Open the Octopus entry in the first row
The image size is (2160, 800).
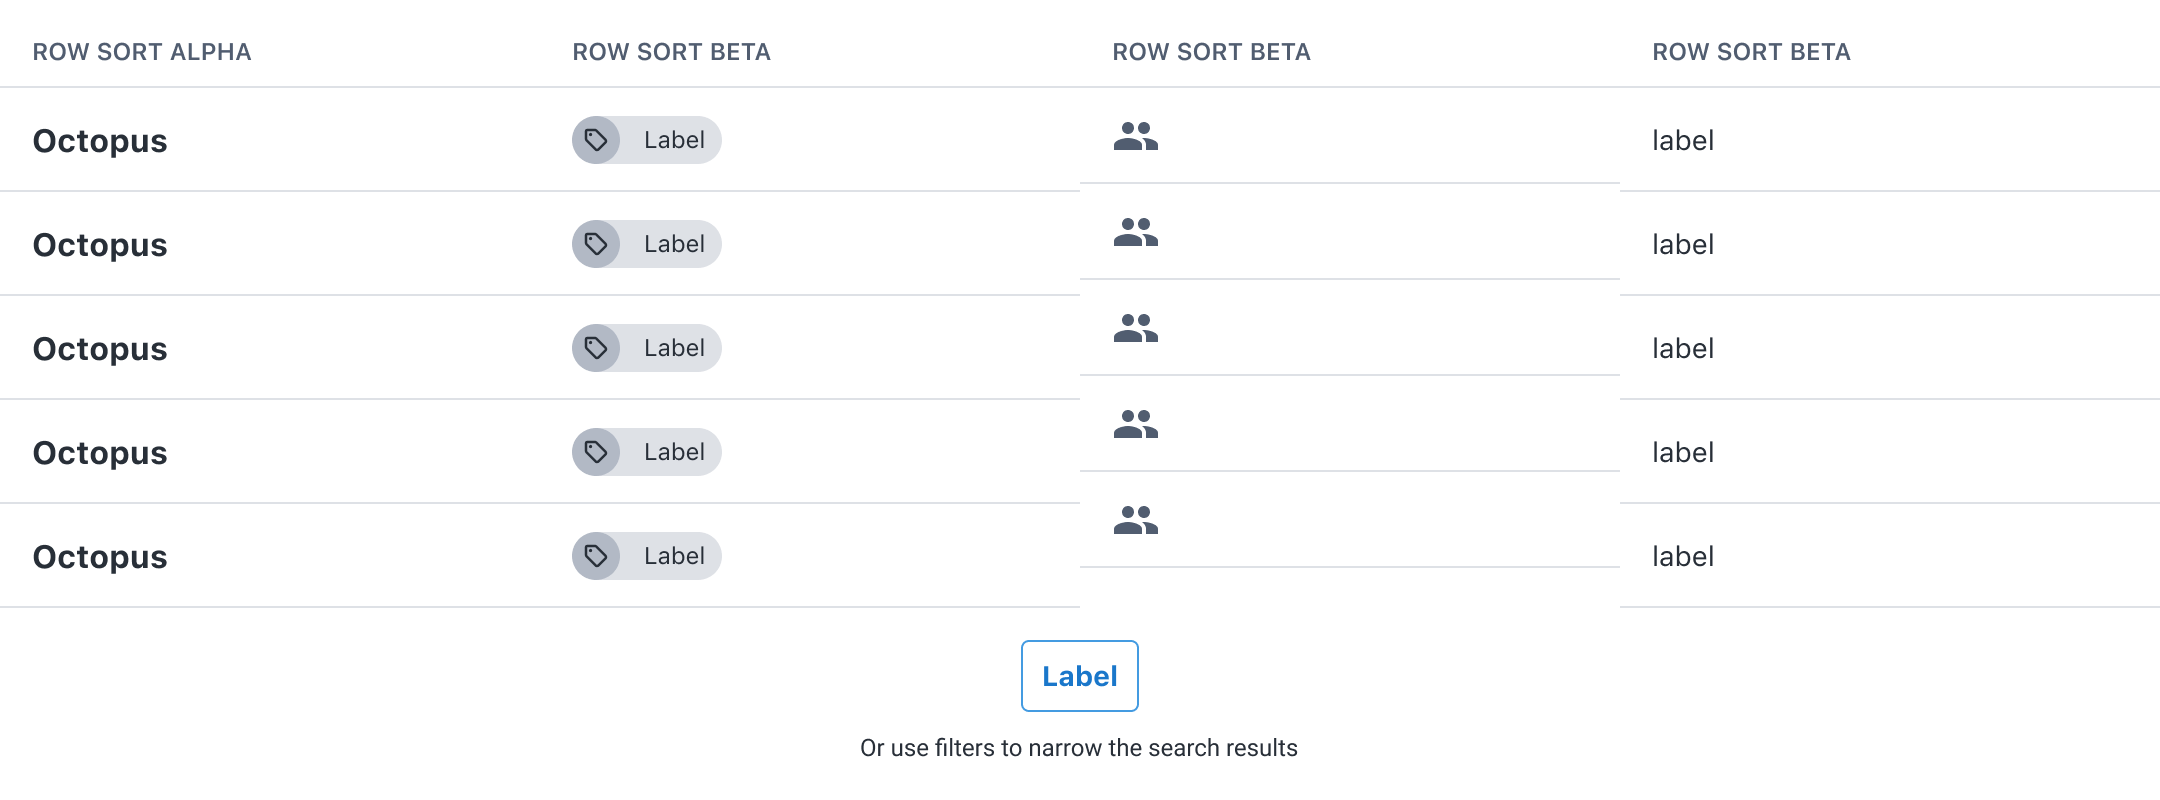100,141
